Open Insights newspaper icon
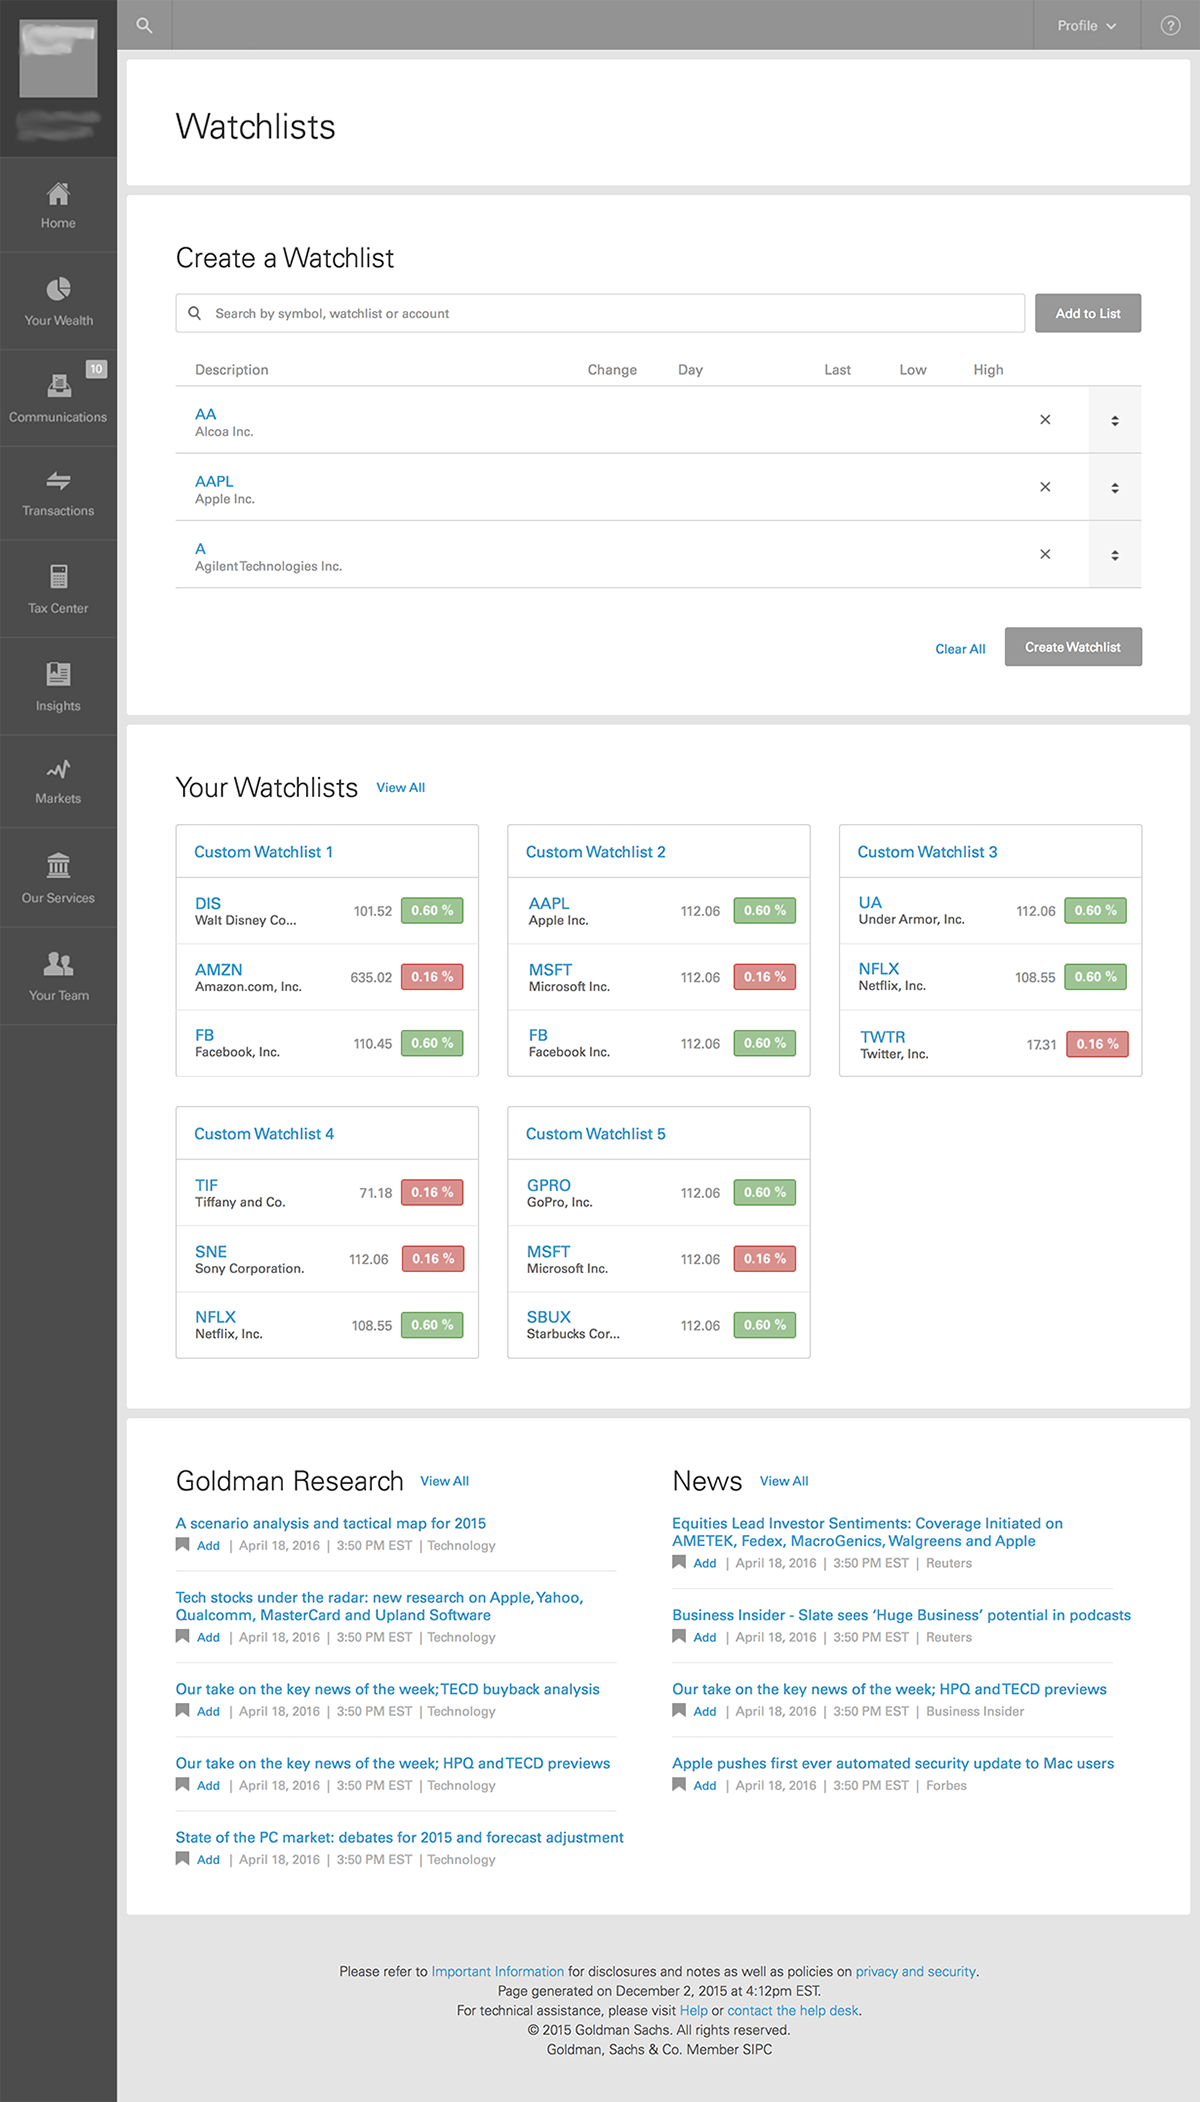The height and width of the screenshot is (2102, 1200). pos(58,673)
